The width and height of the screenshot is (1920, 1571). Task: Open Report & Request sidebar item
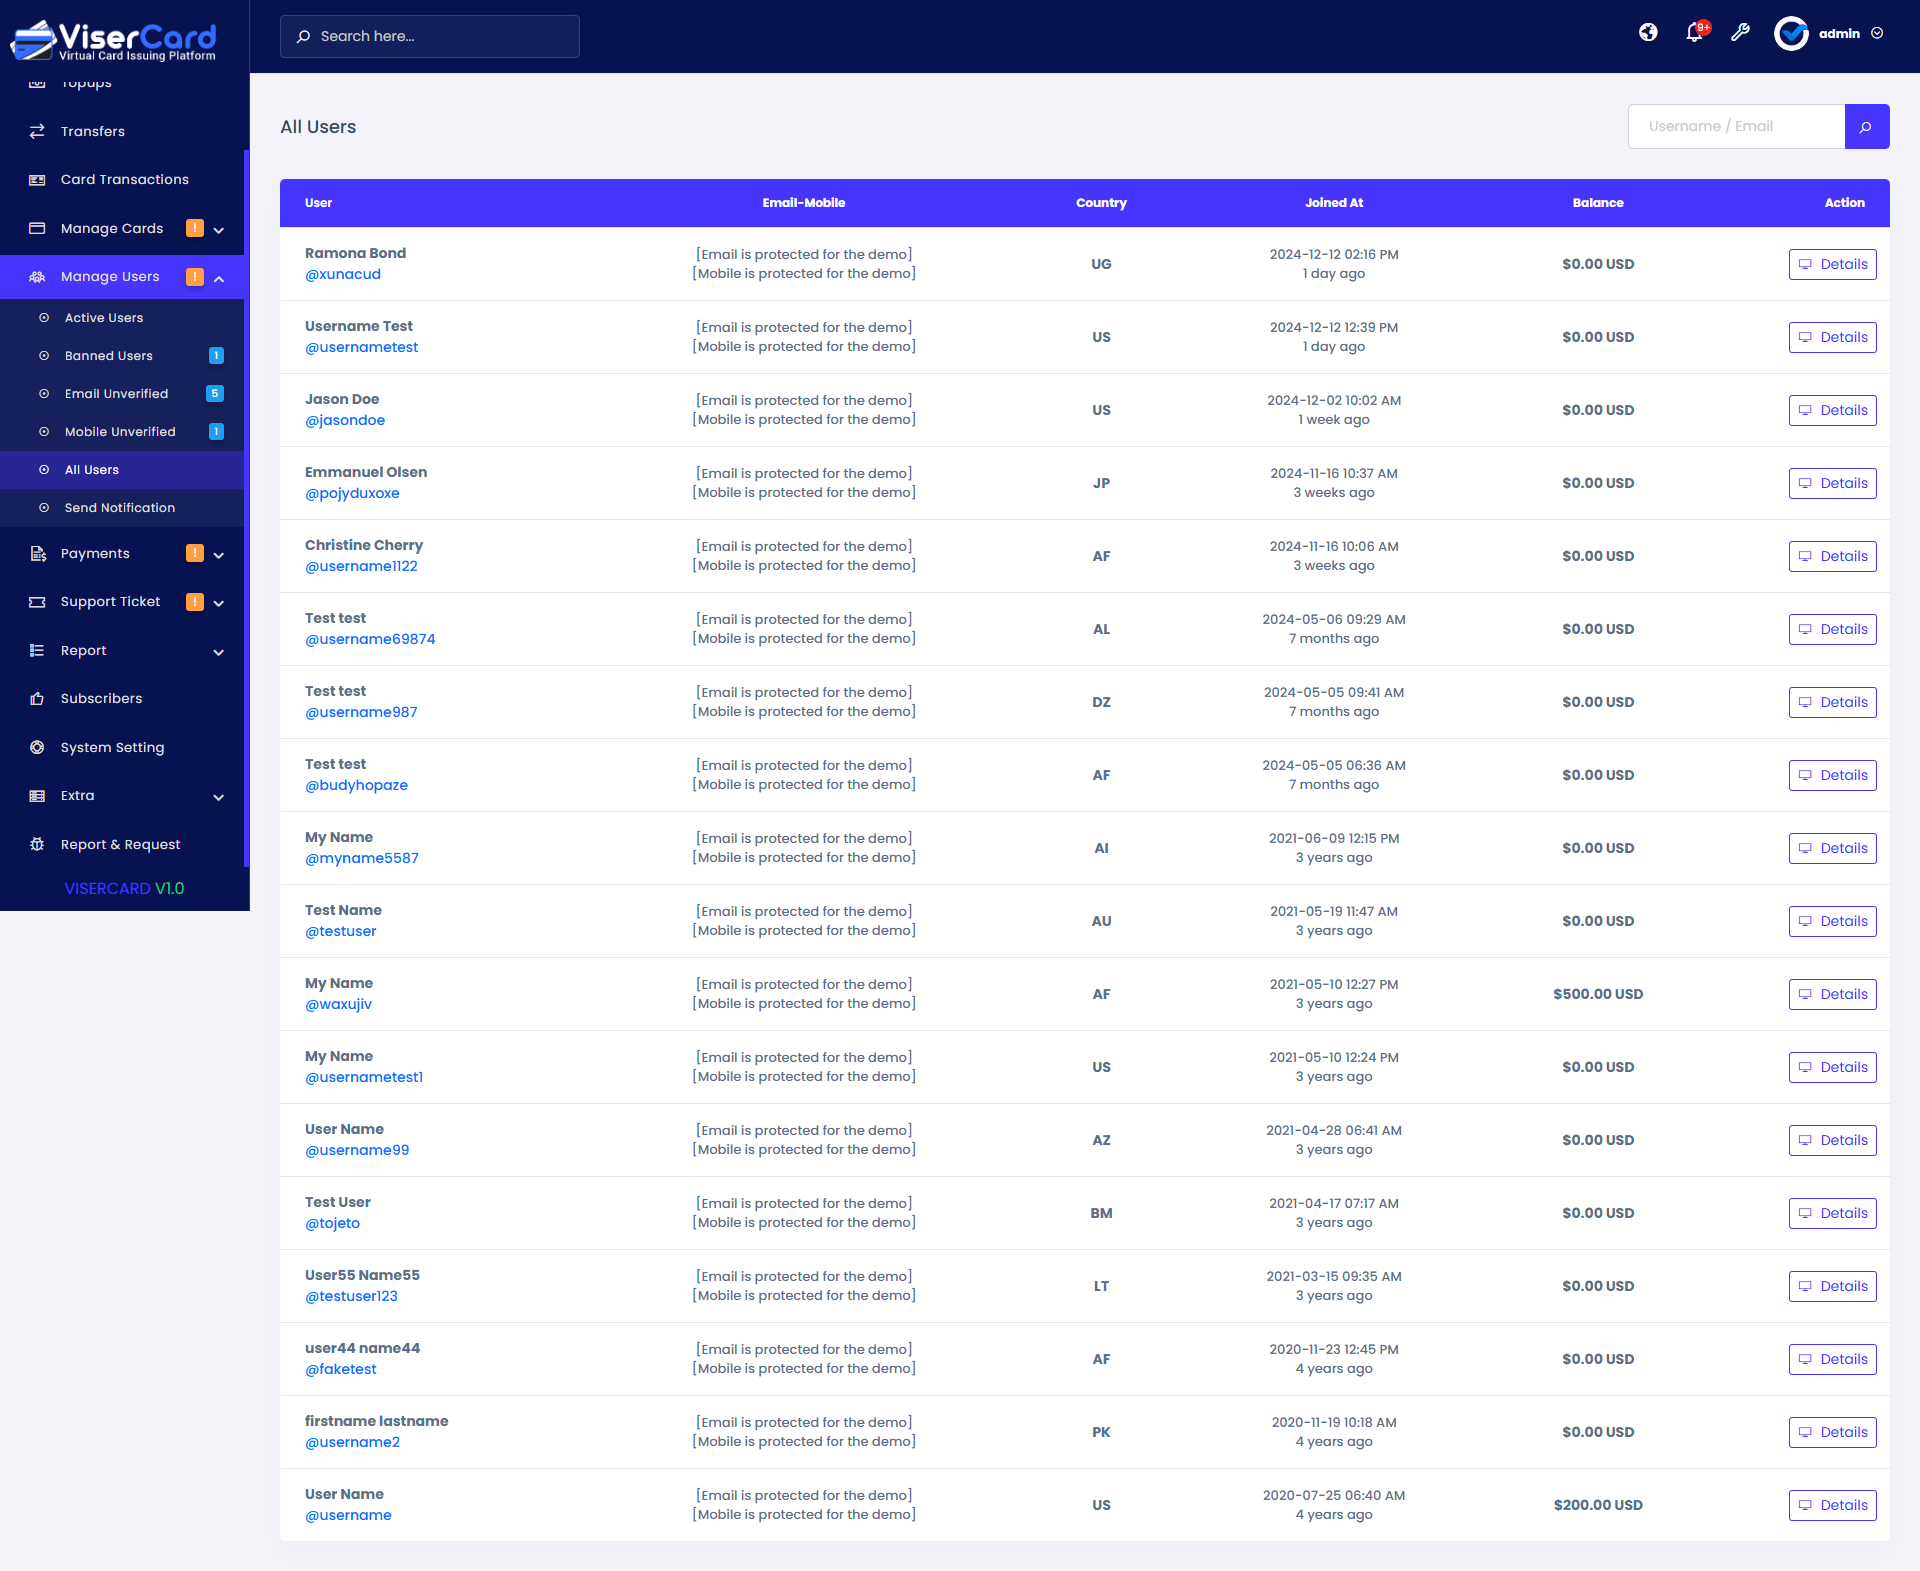pyautogui.click(x=120, y=845)
